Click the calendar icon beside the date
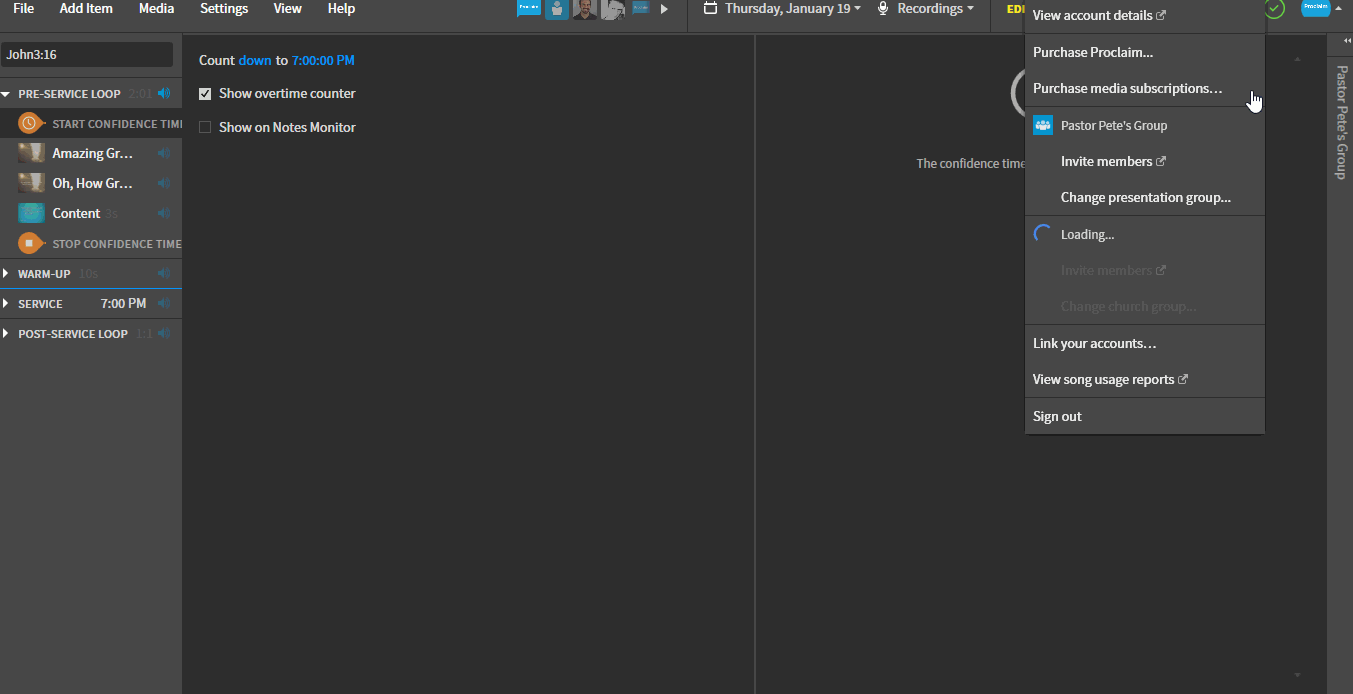 coord(711,9)
